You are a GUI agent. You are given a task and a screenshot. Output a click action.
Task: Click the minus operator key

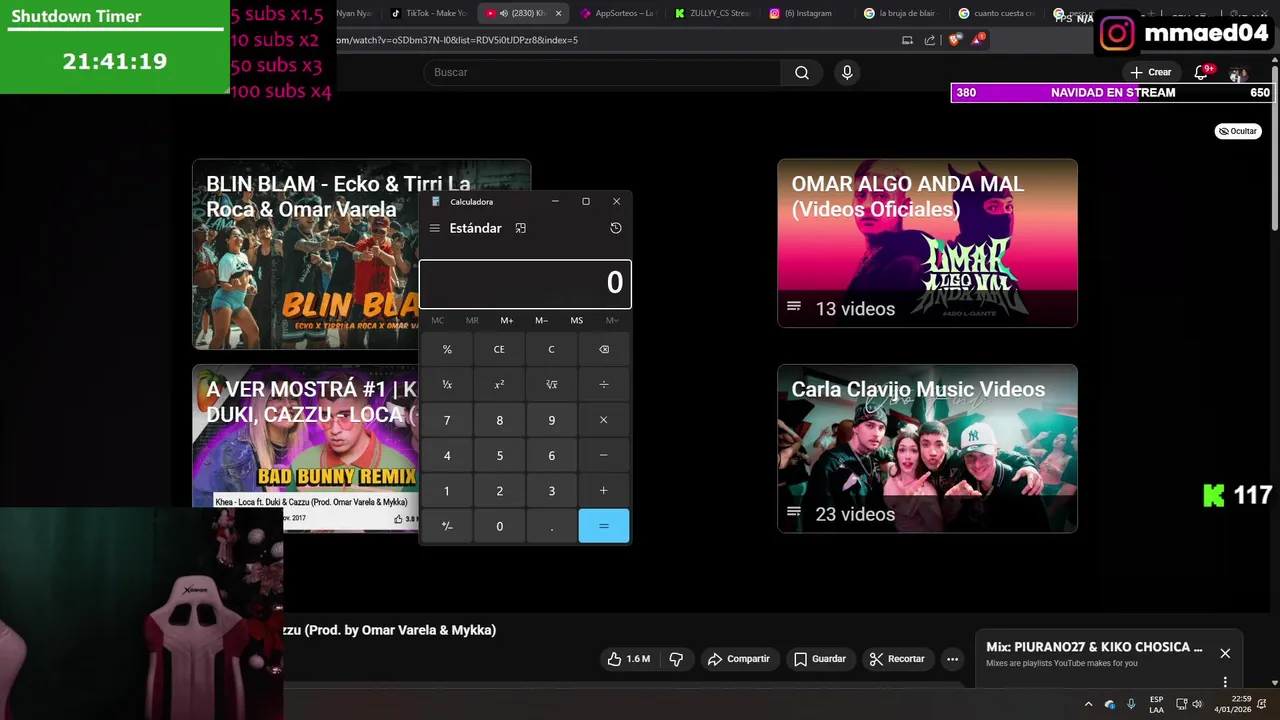[x=603, y=455]
